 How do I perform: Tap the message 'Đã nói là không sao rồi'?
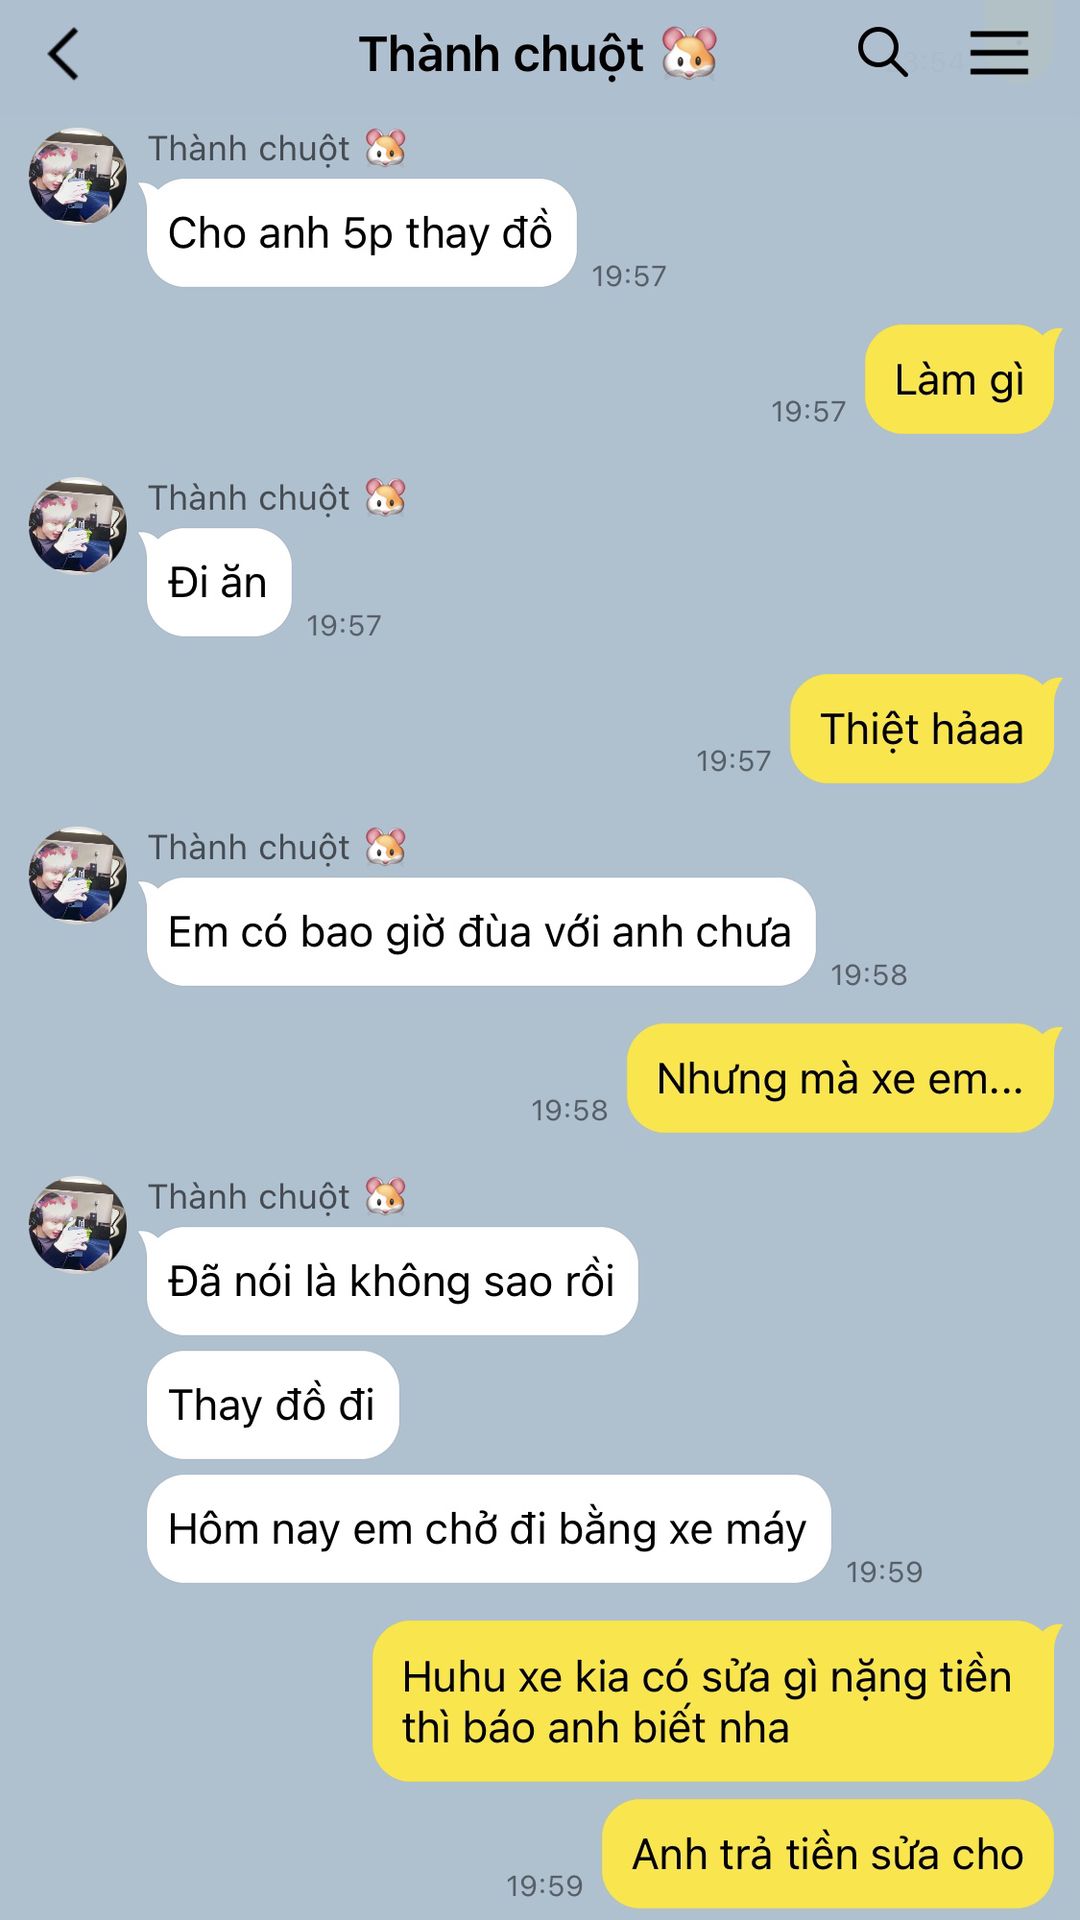(392, 1281)
